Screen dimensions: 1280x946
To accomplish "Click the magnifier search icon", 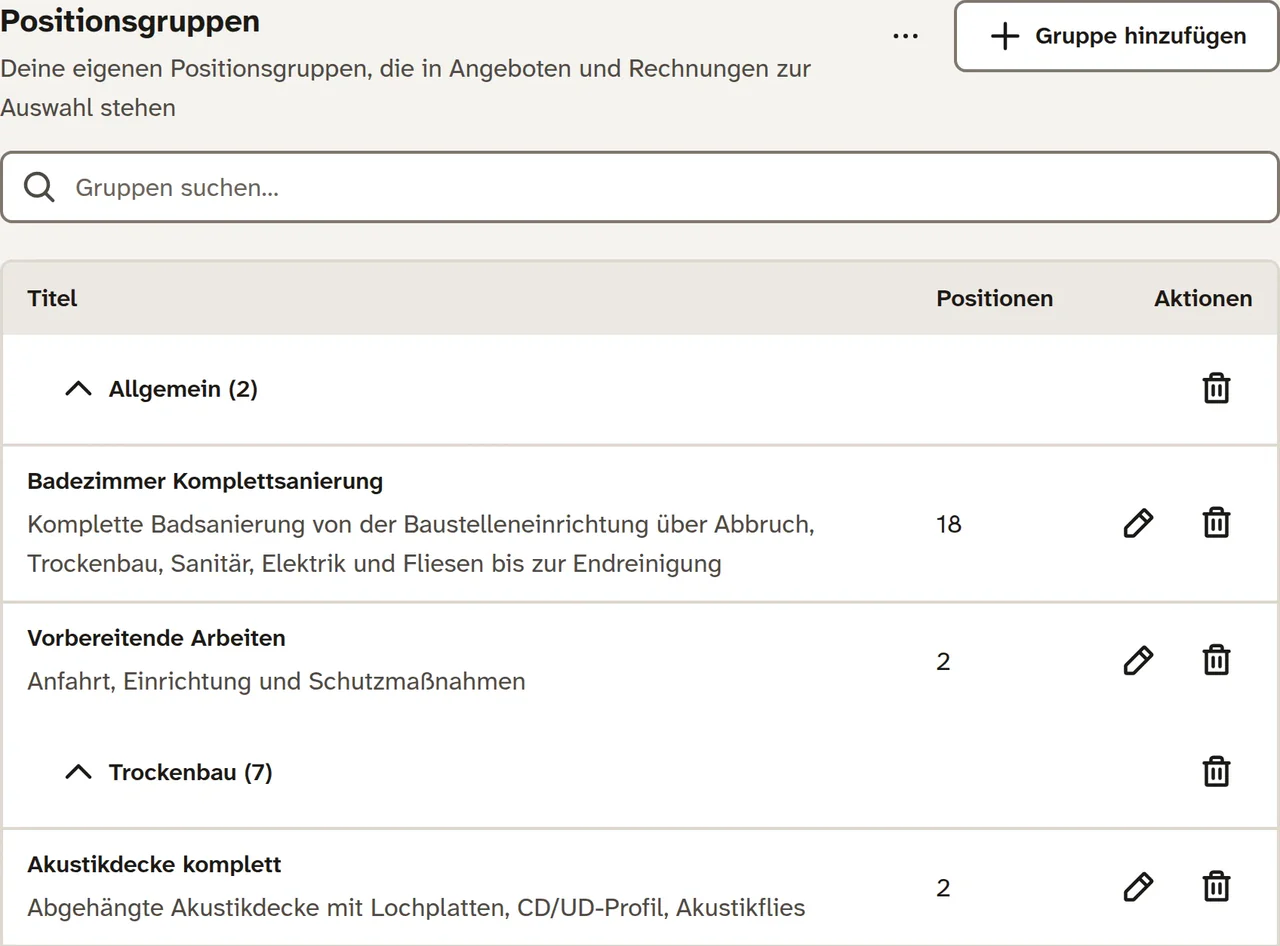I will click(39, 187).
